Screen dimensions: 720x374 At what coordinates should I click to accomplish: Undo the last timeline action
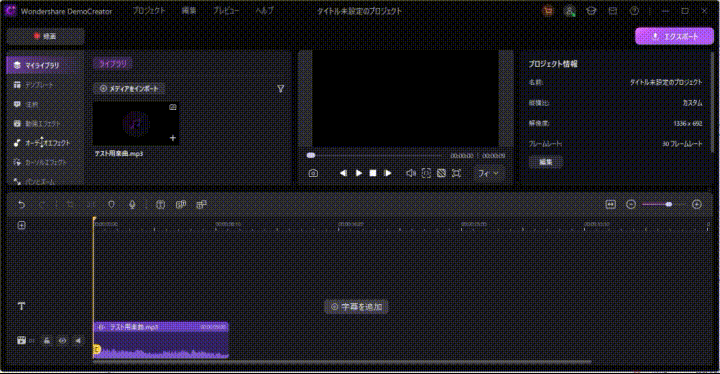22,204
